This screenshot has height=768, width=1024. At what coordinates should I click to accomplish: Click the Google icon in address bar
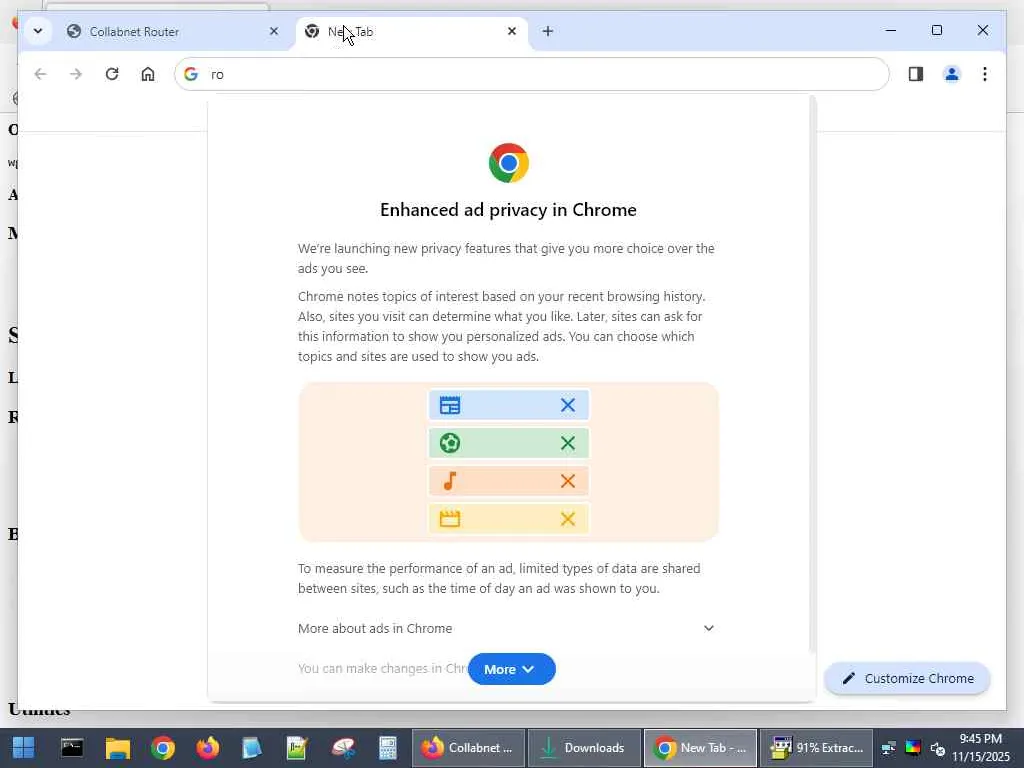191,74
